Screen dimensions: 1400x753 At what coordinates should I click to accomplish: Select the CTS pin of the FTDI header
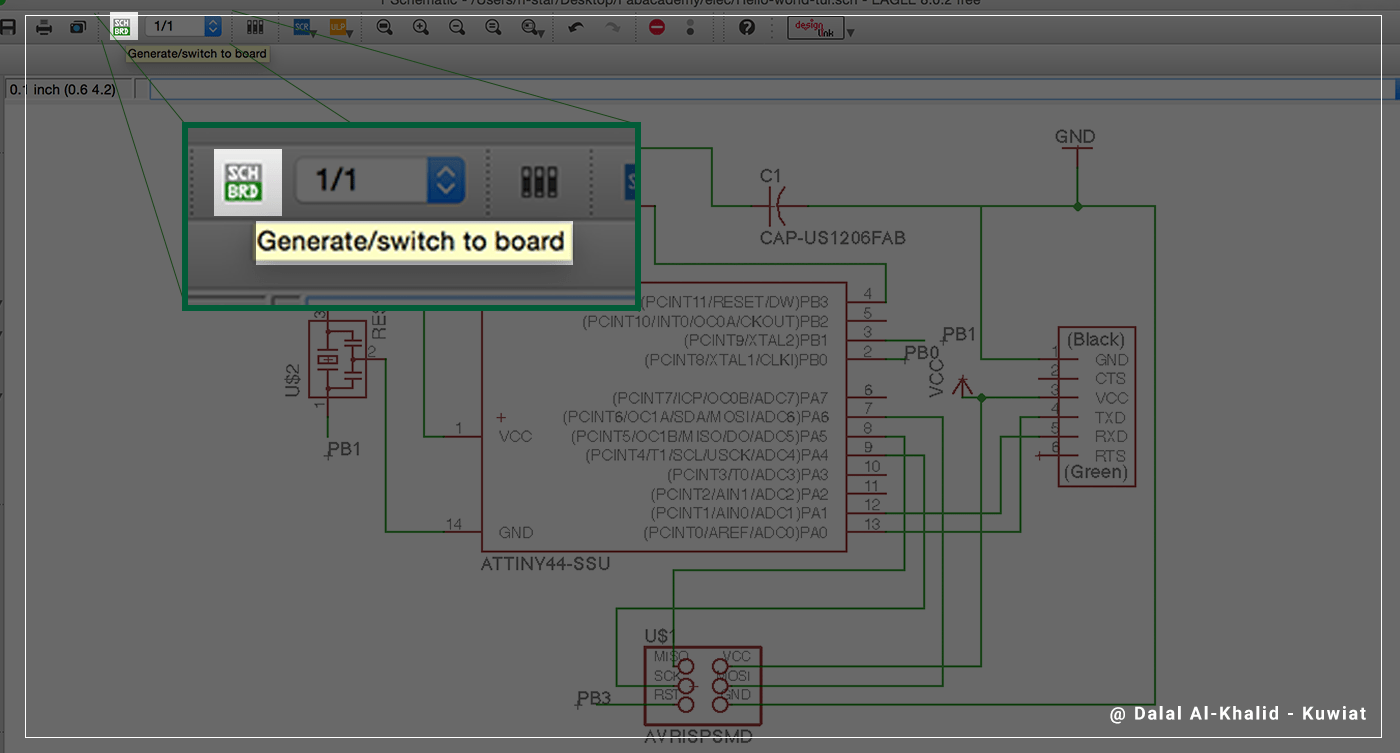pos(1111,379)
